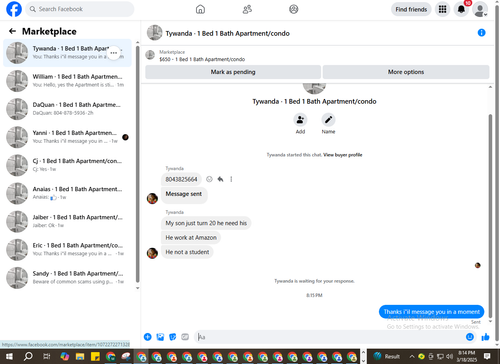This screenshot has height=364, width=500.
Task: Go to the Facebook logo home
Action: pyautogui.click(x=14, y=9)
